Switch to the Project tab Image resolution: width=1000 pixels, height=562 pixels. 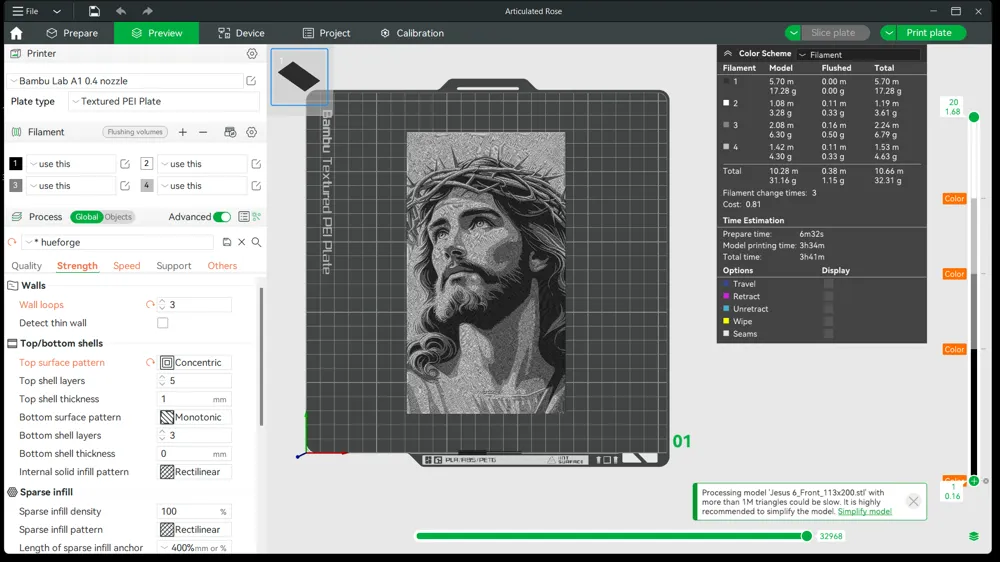coord(327,33)
